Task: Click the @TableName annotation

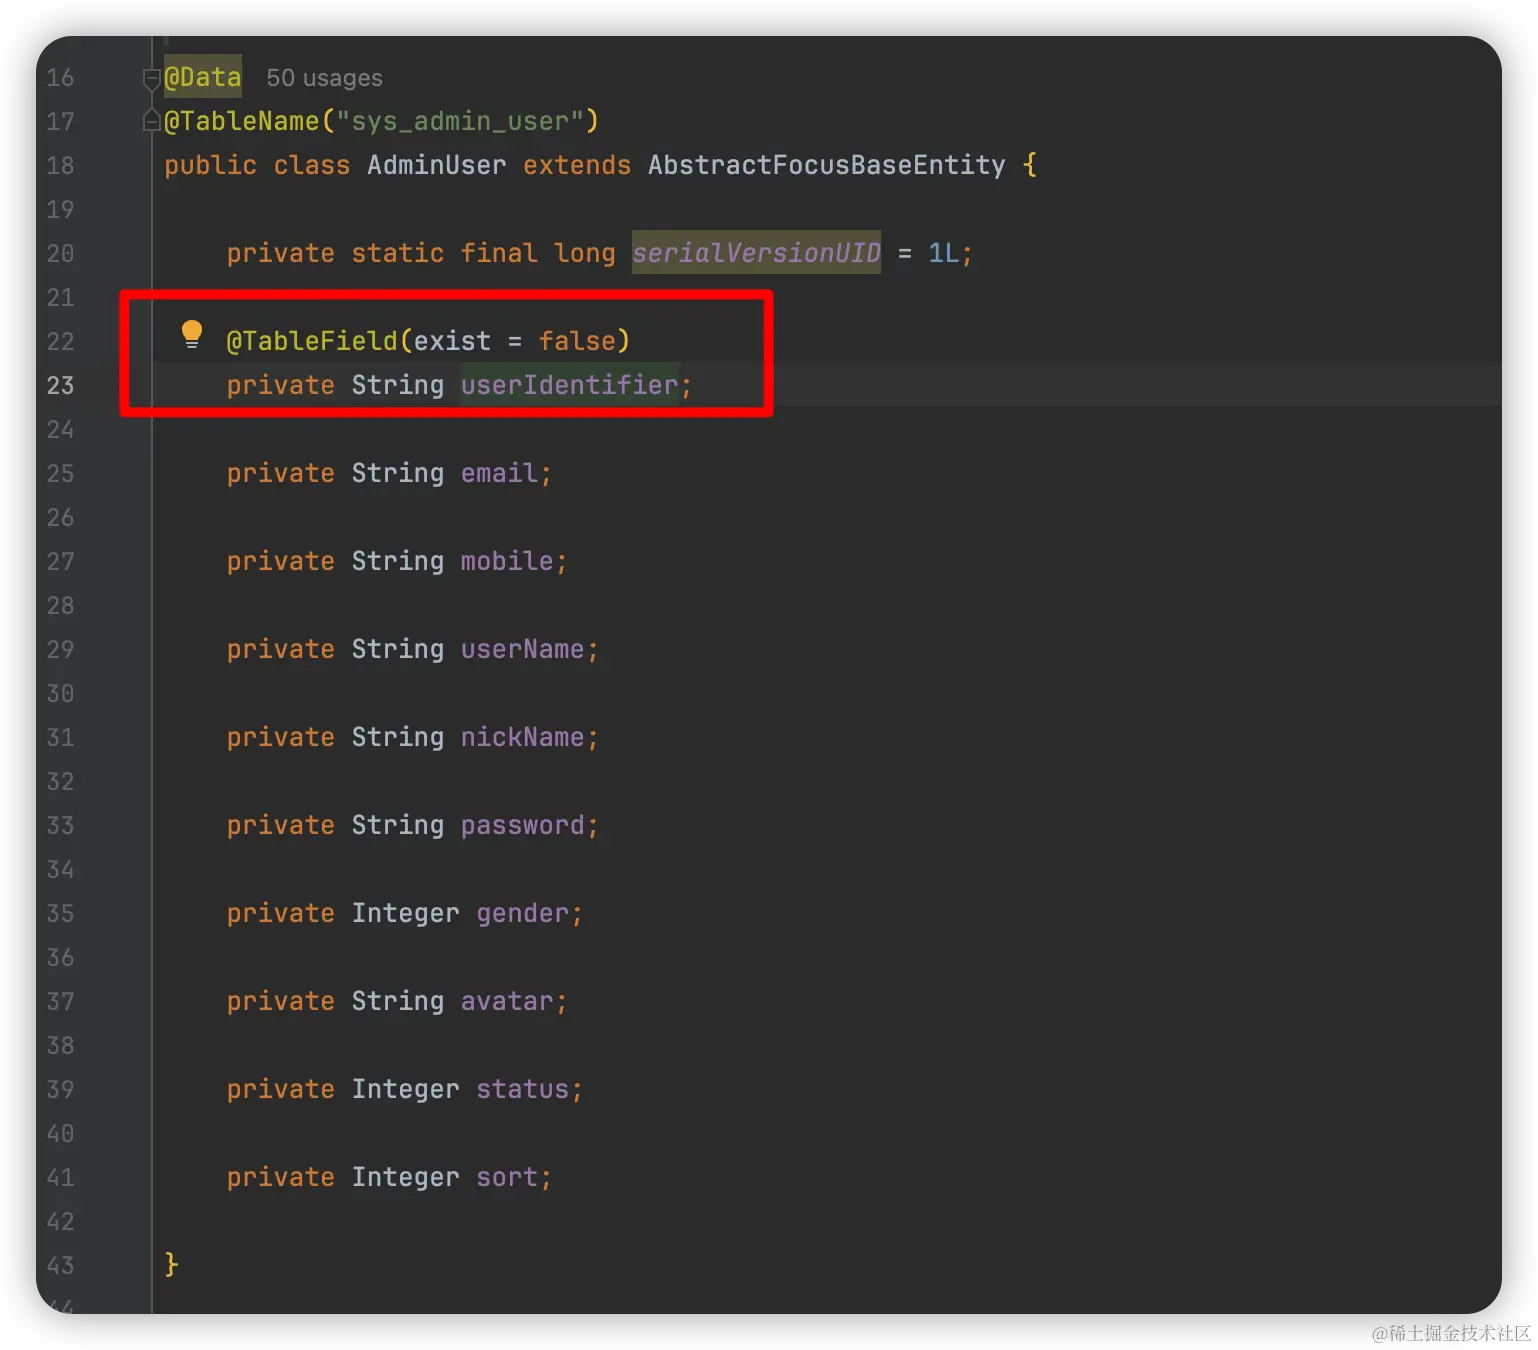Action: [241, 121]
